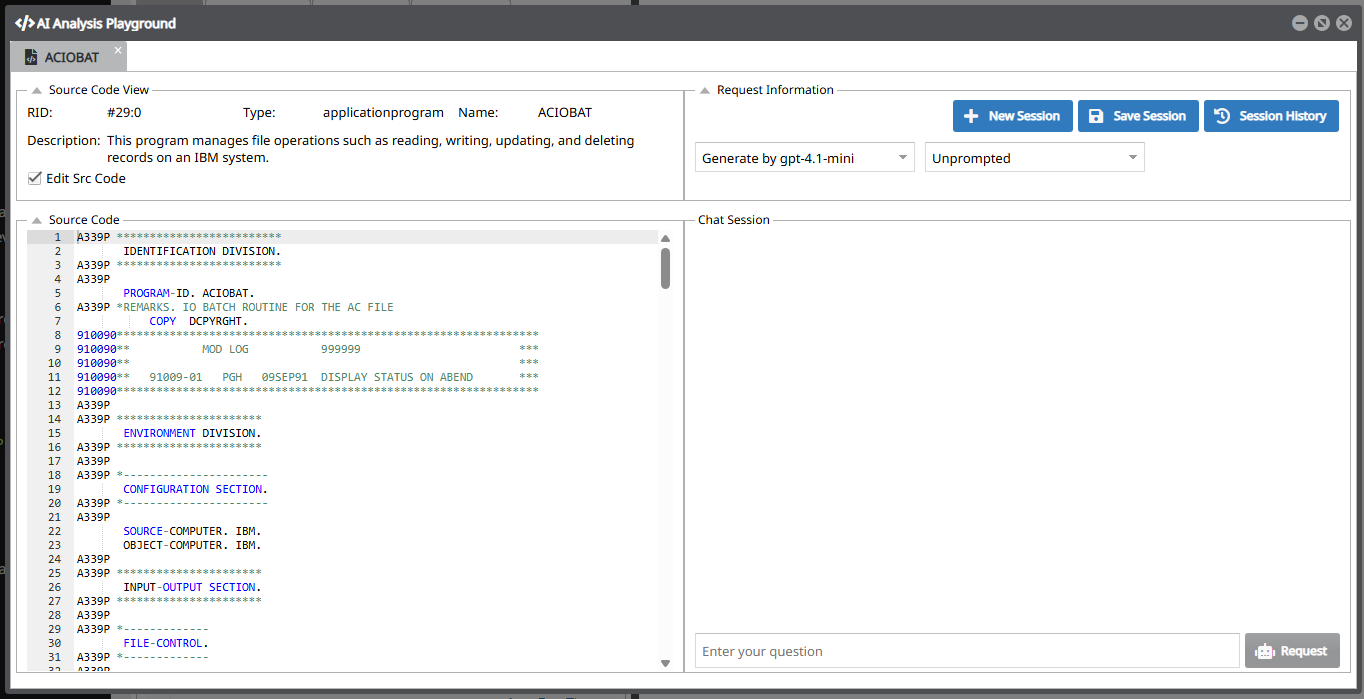Restore the playground window size
Image resolution: width=1364 pixels, height=699 pixels.
[1321, 23]
